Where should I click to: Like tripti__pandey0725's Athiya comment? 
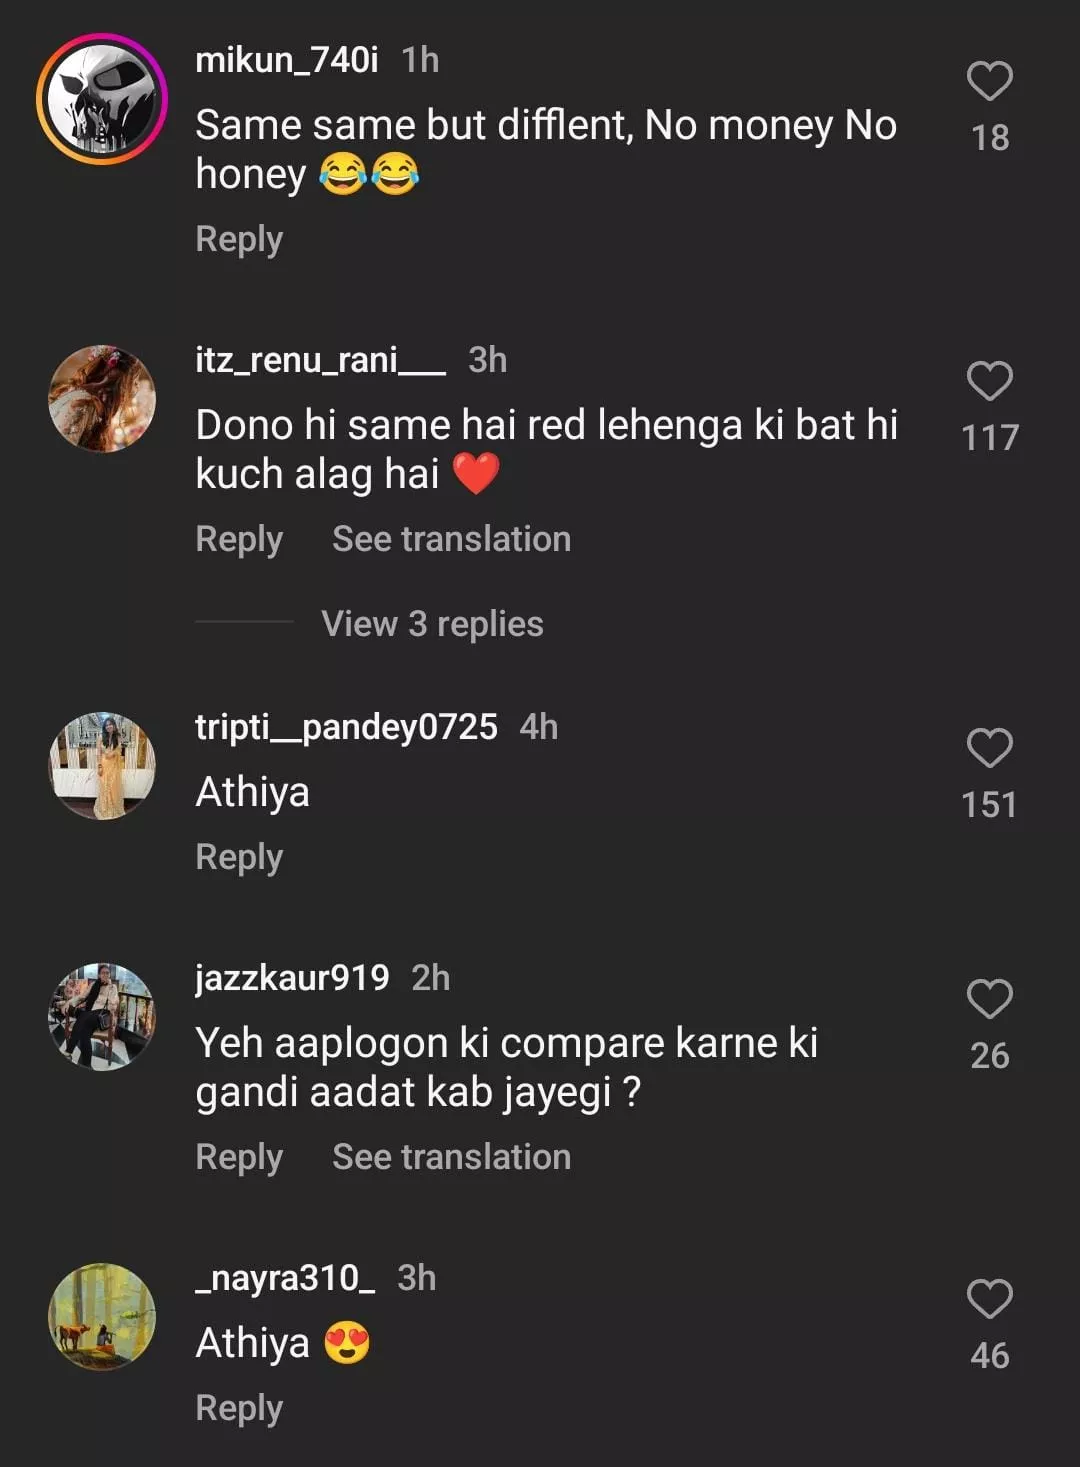[989, 748]
